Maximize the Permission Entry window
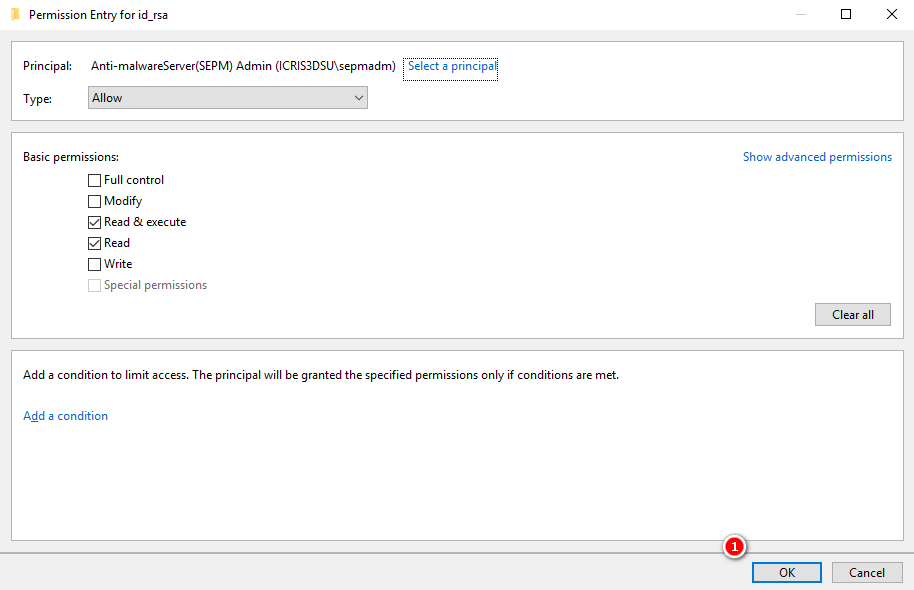914x590 pixels. point(846,15)
